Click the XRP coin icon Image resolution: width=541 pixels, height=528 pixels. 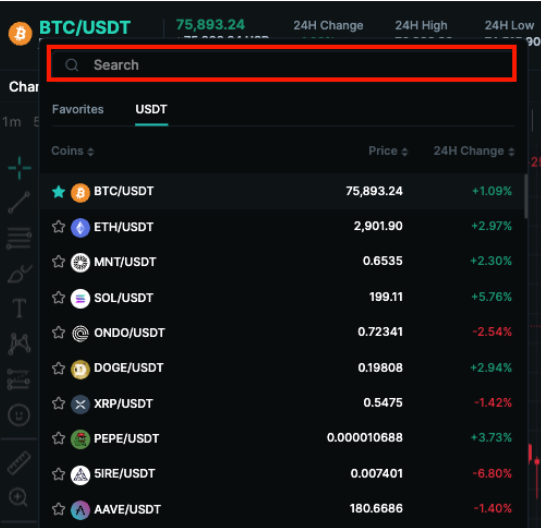click(80, 404)
